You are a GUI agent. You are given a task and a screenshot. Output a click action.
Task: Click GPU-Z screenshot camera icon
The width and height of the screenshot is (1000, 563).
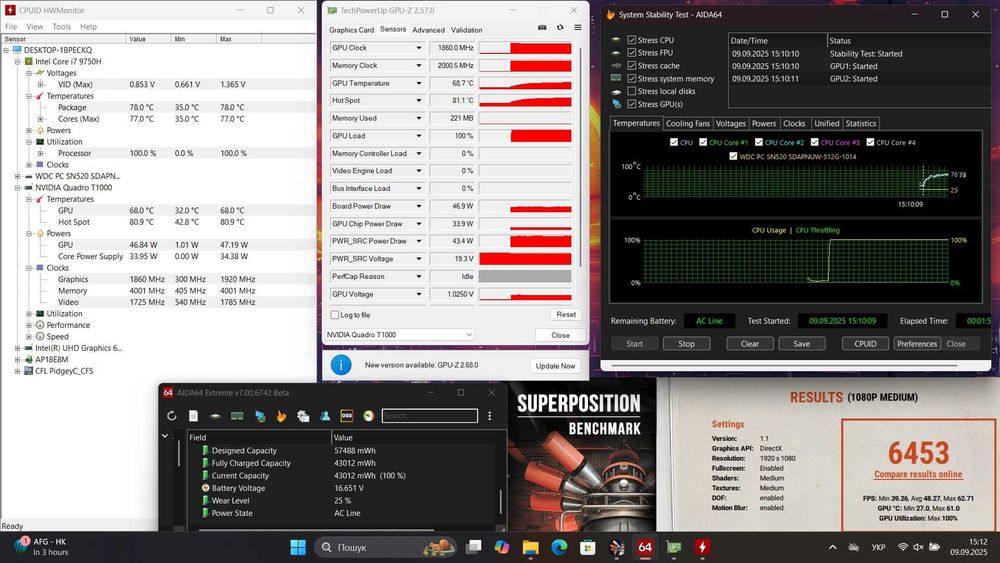(x=542, y=27)
